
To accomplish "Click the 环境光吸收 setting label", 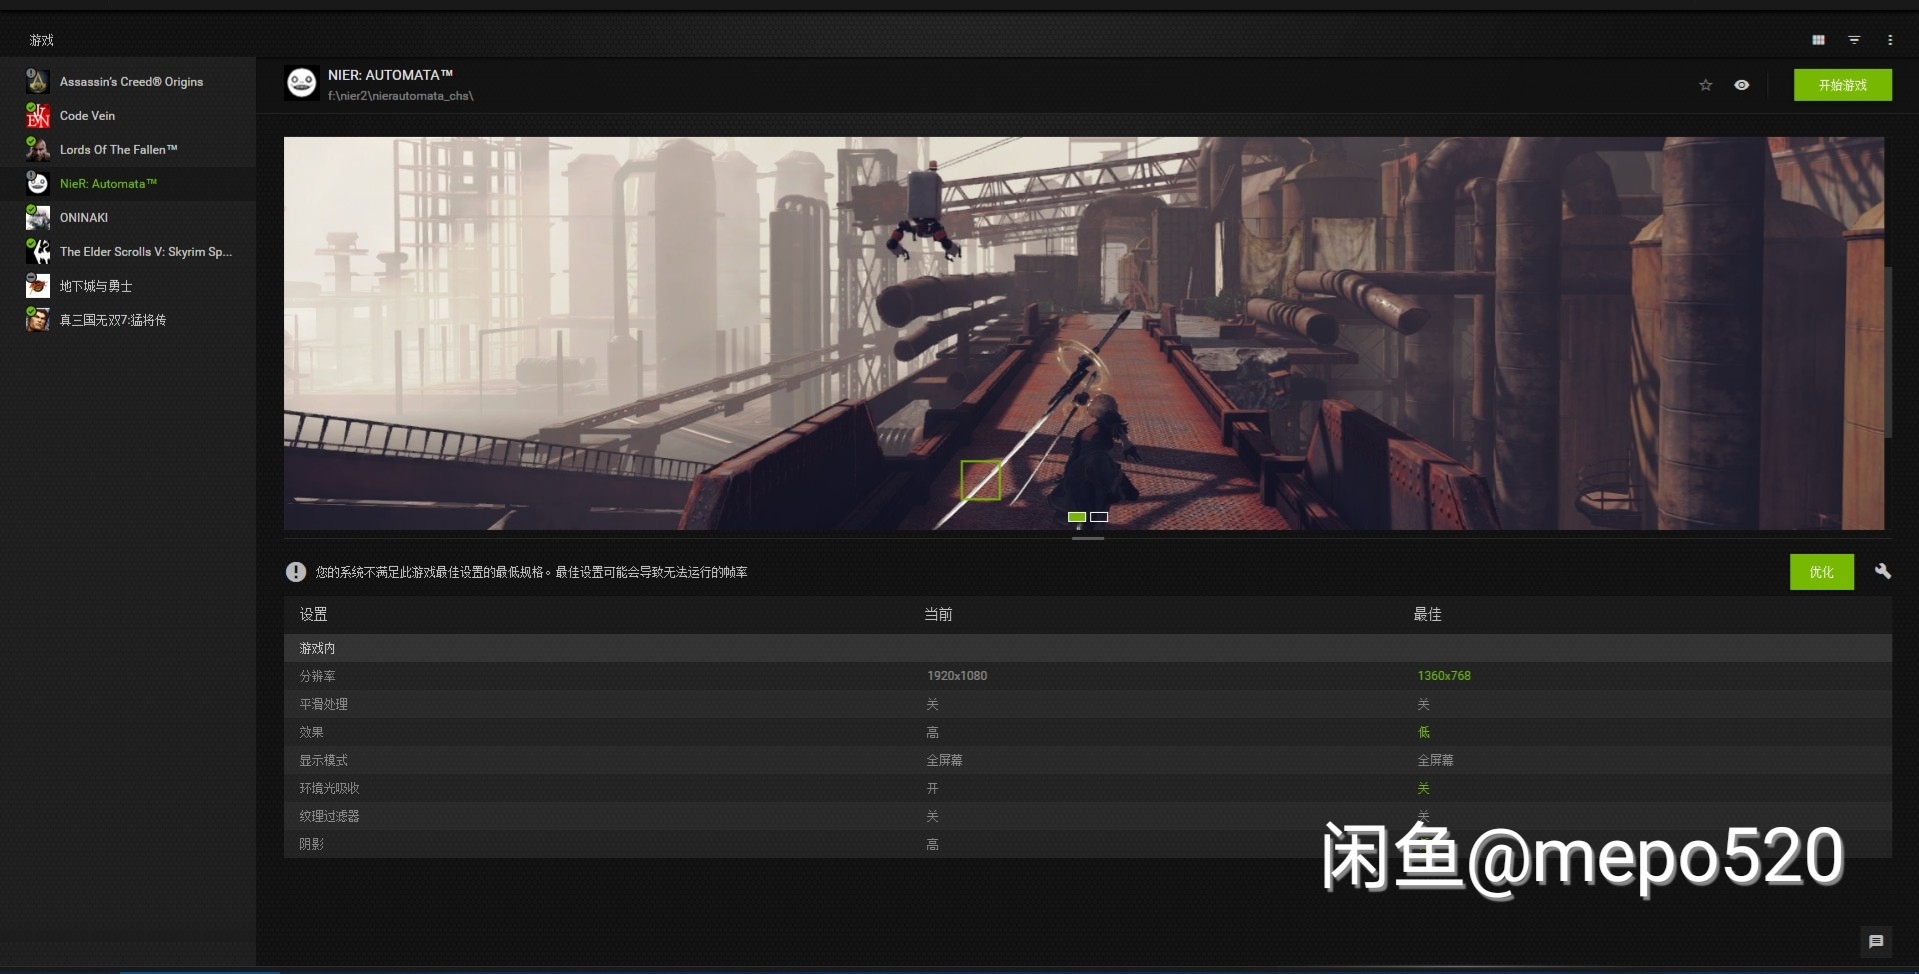I will click(x=330, y=788).
